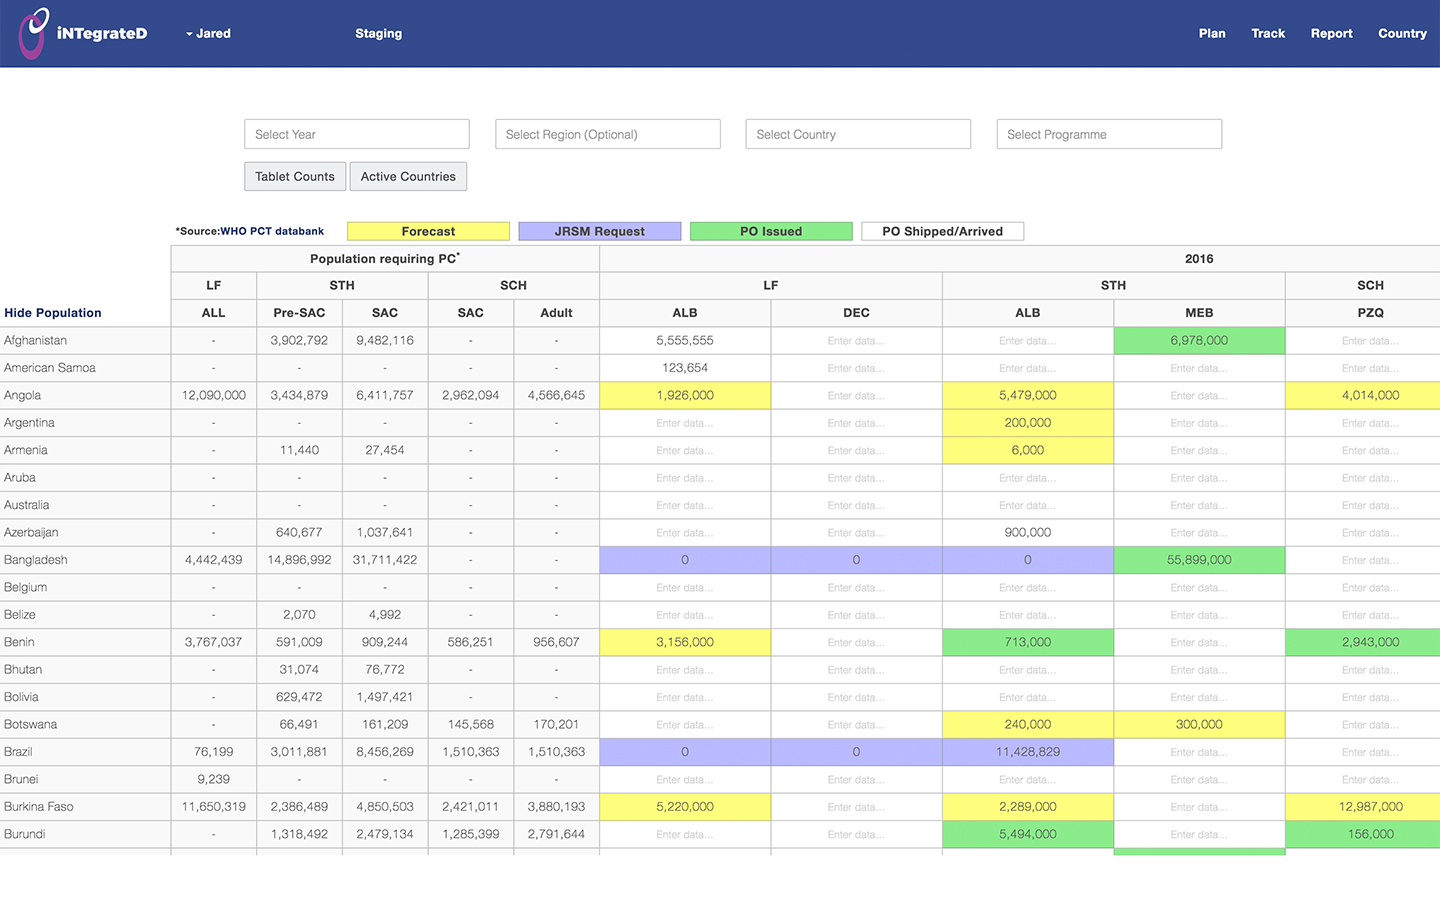Click Brazil LF ALB purple cell with 0
The width and height of the screenshot is (1440, 899).
click(x=685, y=752)
